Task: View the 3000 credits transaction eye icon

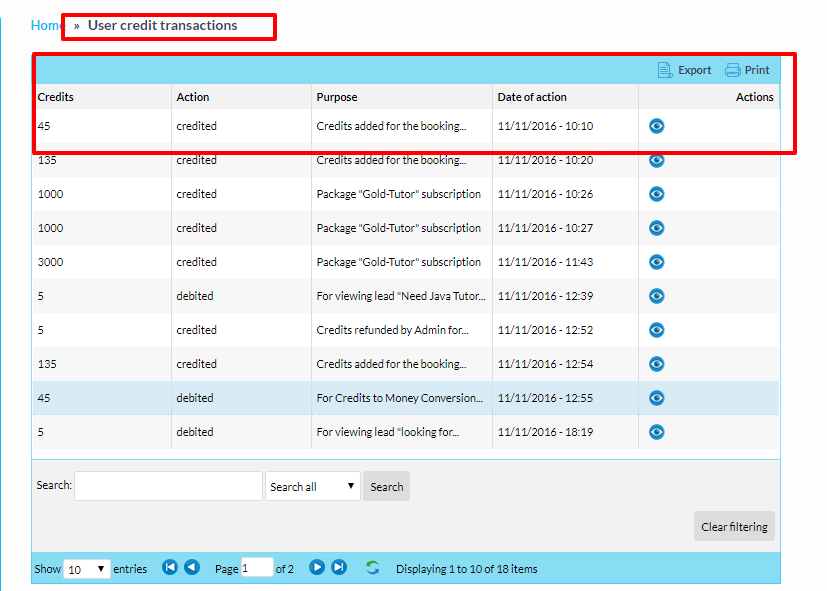Action: (x=656, y=262)
